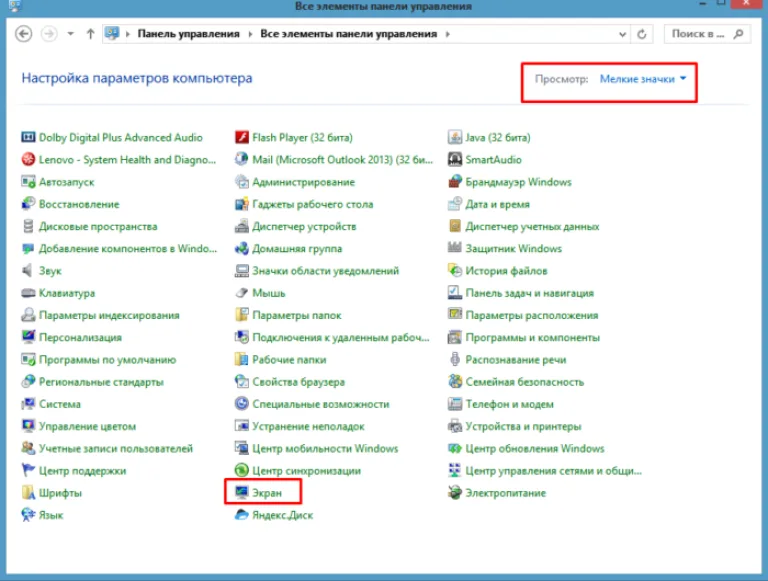Open Рабочие папки
The width and height of the screenshot is (768, 581).
[x=289, y=360]
